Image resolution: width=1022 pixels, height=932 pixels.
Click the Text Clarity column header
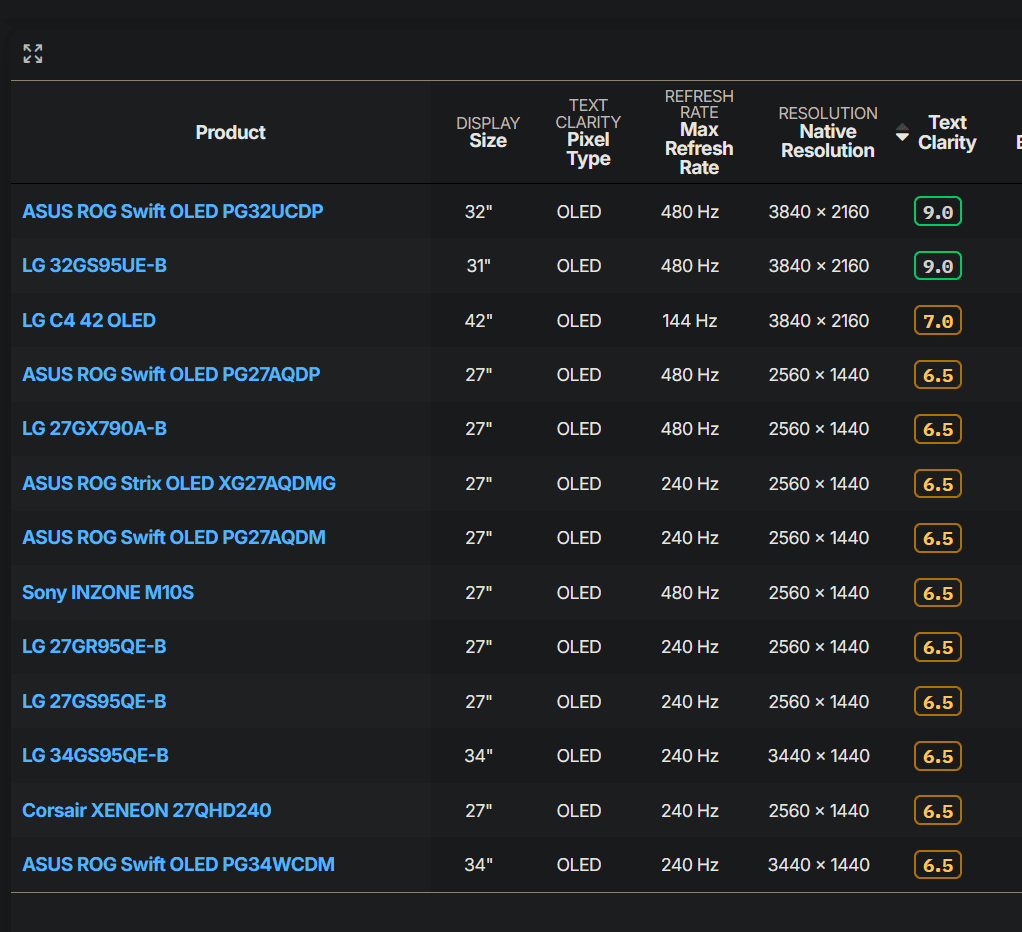click(947, 132)
